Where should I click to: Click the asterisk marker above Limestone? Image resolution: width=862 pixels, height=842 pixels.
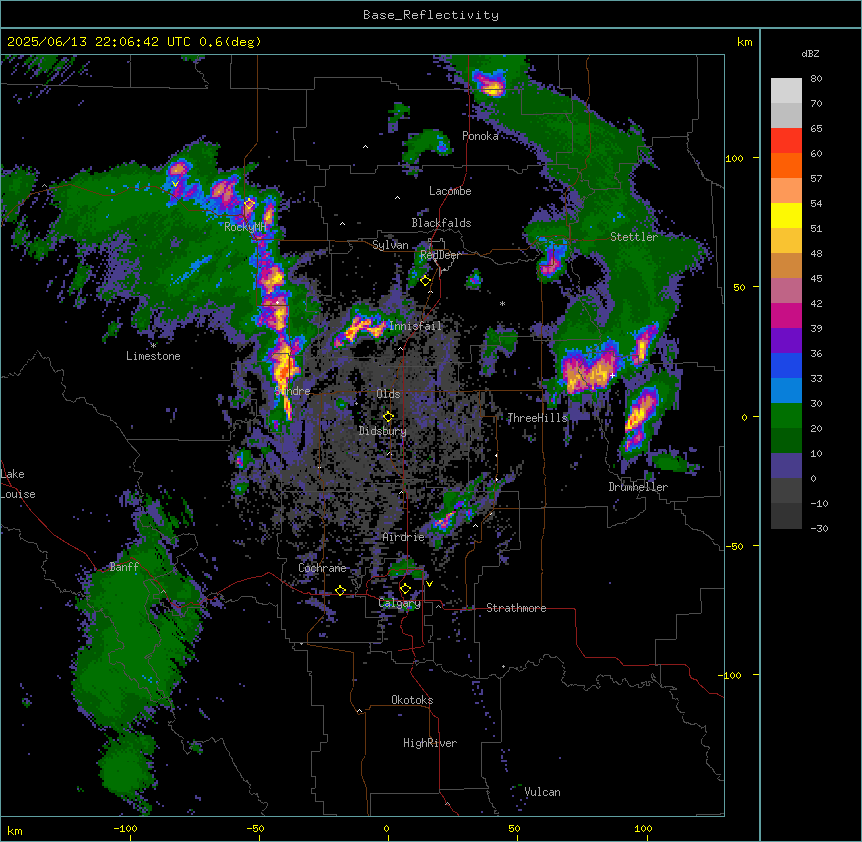click(153, 346)
